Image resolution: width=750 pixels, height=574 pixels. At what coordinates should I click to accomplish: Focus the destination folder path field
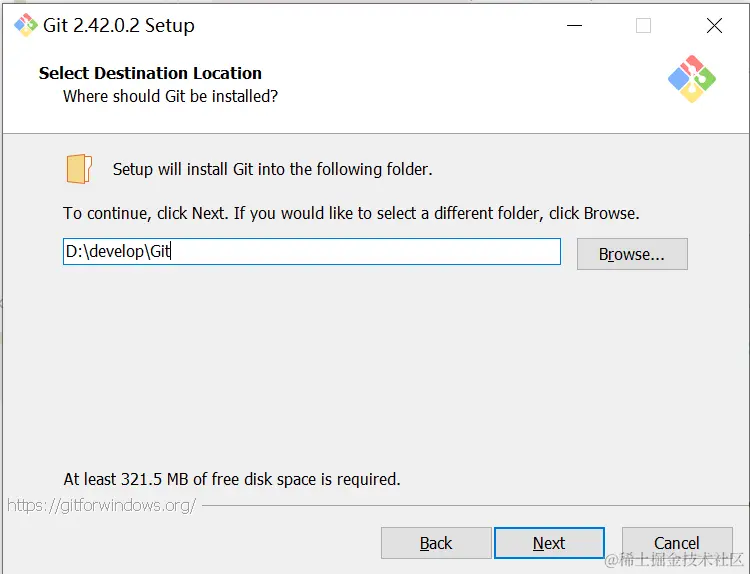(x=311, y=252)
